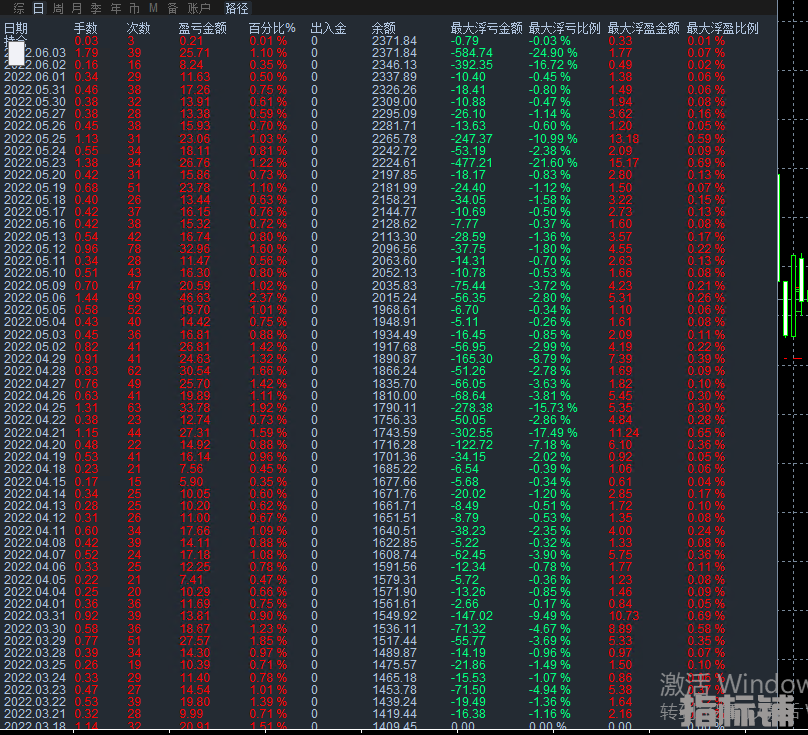Viewport: 808px width, 735px height.
Task: Select the 2022.05.23 date row
Action: coord(35,162)
